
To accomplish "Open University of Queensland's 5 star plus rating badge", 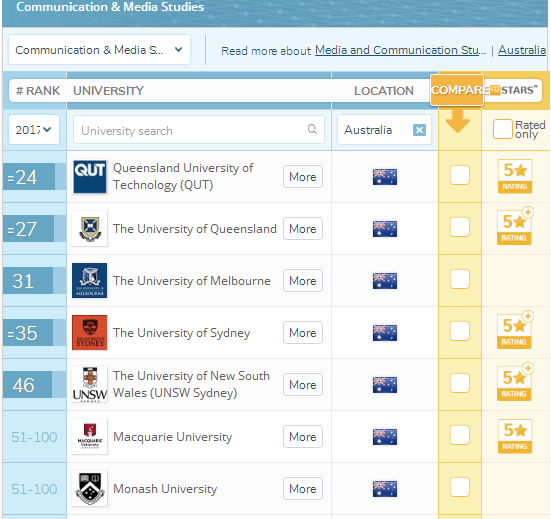I will pos(515,227).
